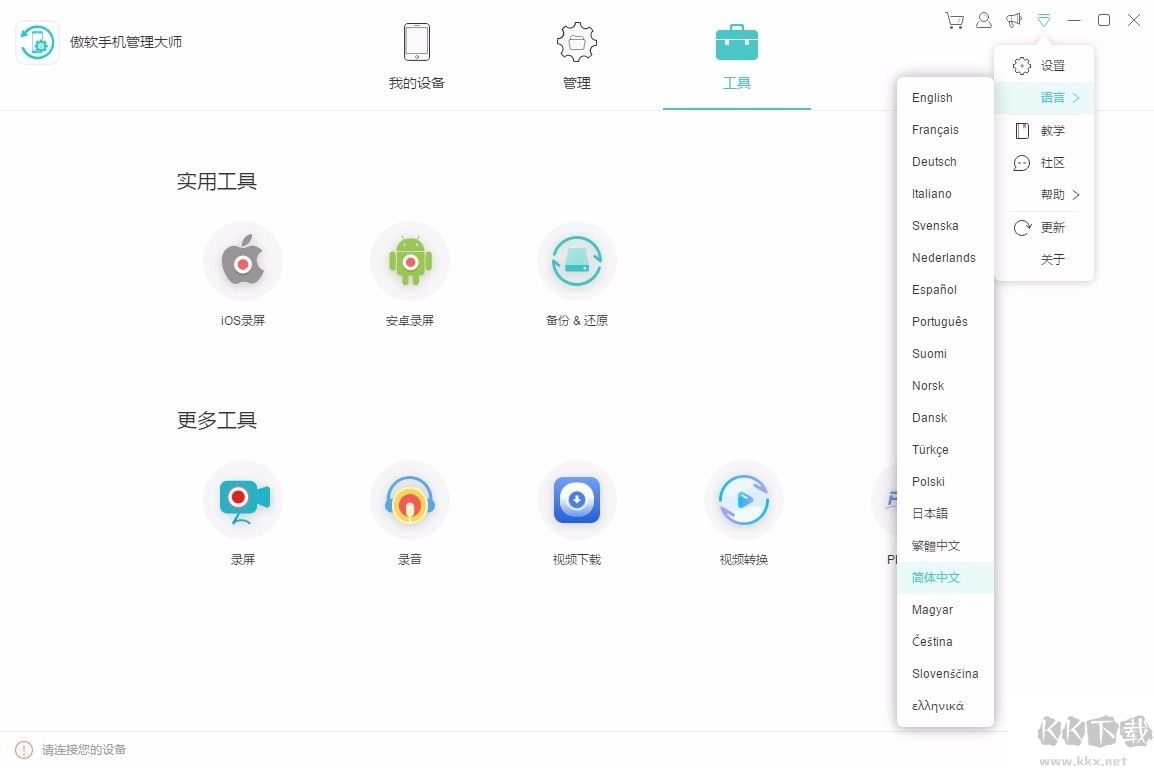Choose 更新 to check for updates
This screenshot has width=1154, height=768.
pos(1044,227)
